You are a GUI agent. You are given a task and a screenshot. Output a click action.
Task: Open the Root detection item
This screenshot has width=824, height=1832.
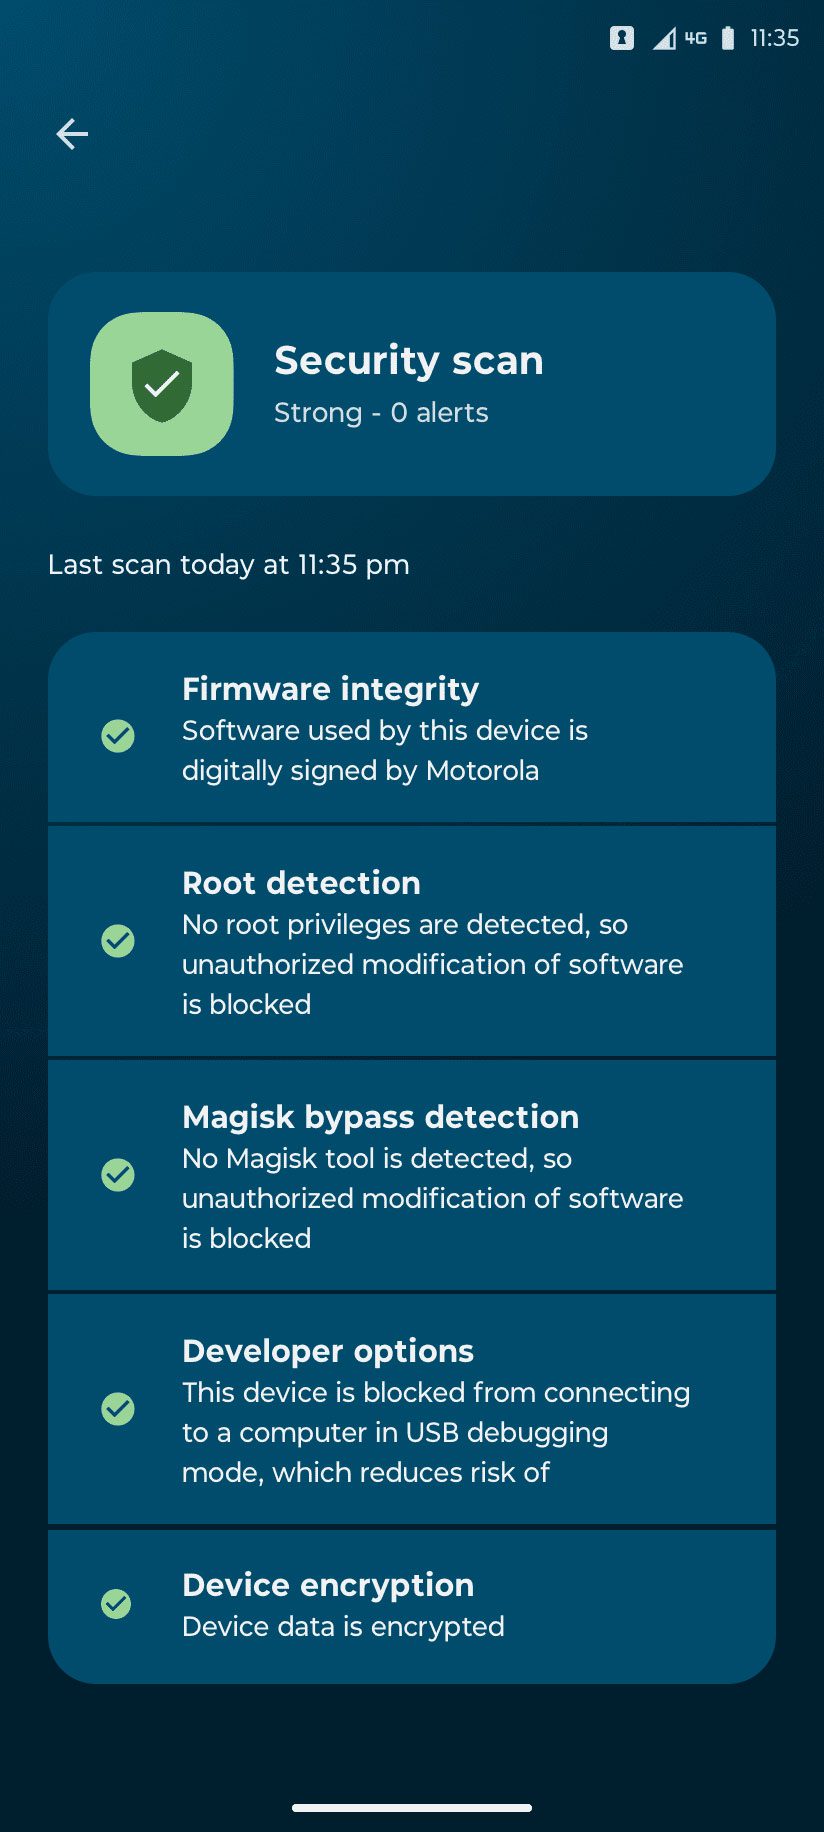(412, 941)
